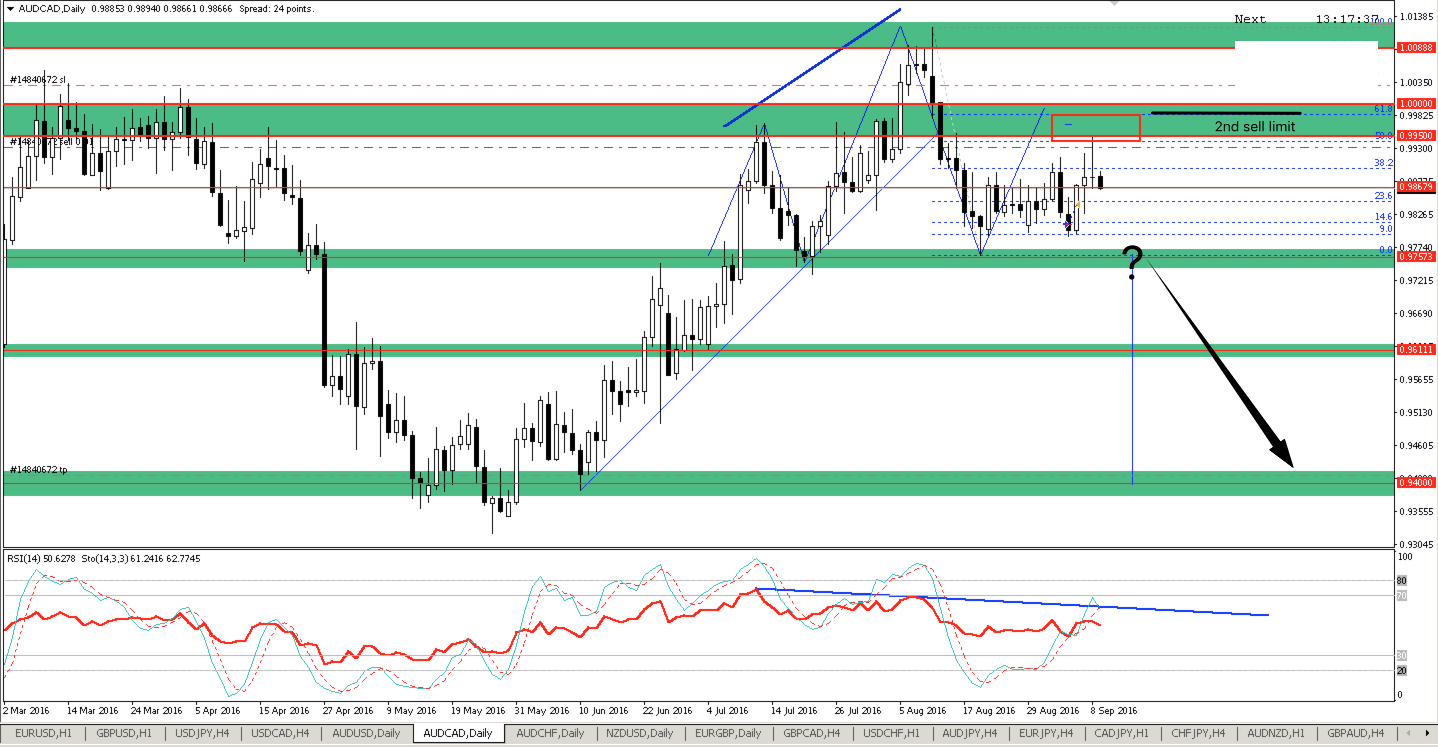The width and height of the screenshot is (1438, 747).
Task: Select the '2nd sell limit' text label
Action: pos(1254,126)
